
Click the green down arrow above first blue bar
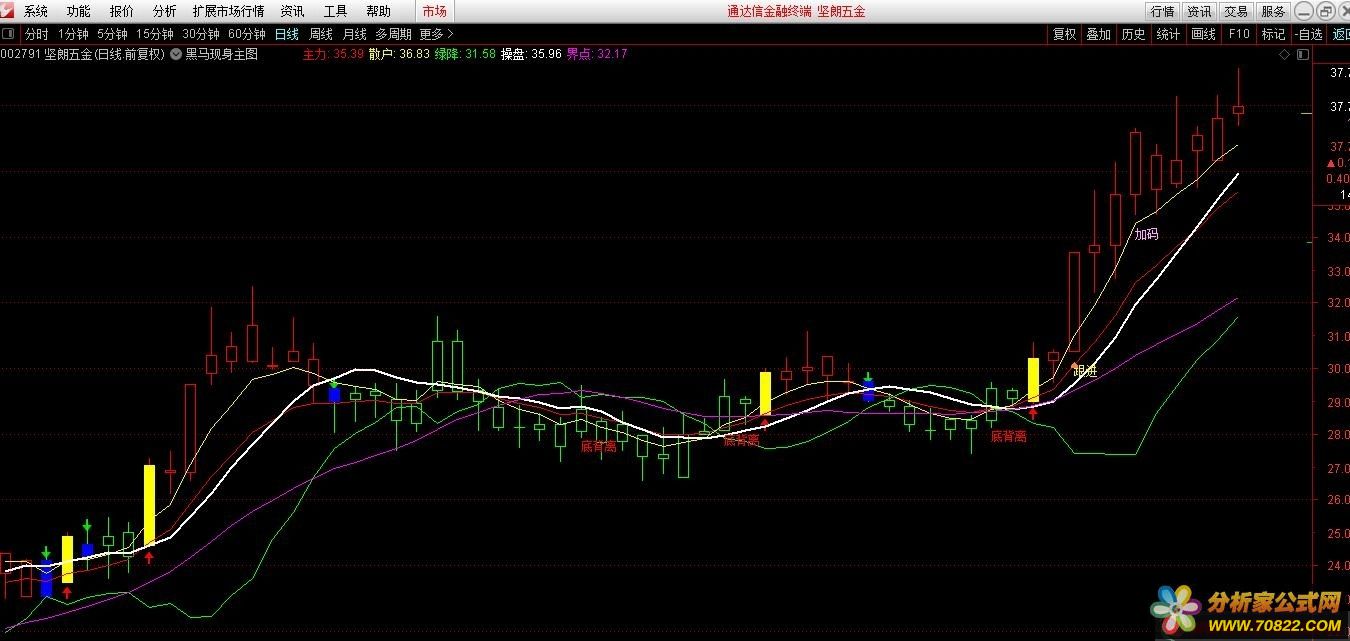46,552
